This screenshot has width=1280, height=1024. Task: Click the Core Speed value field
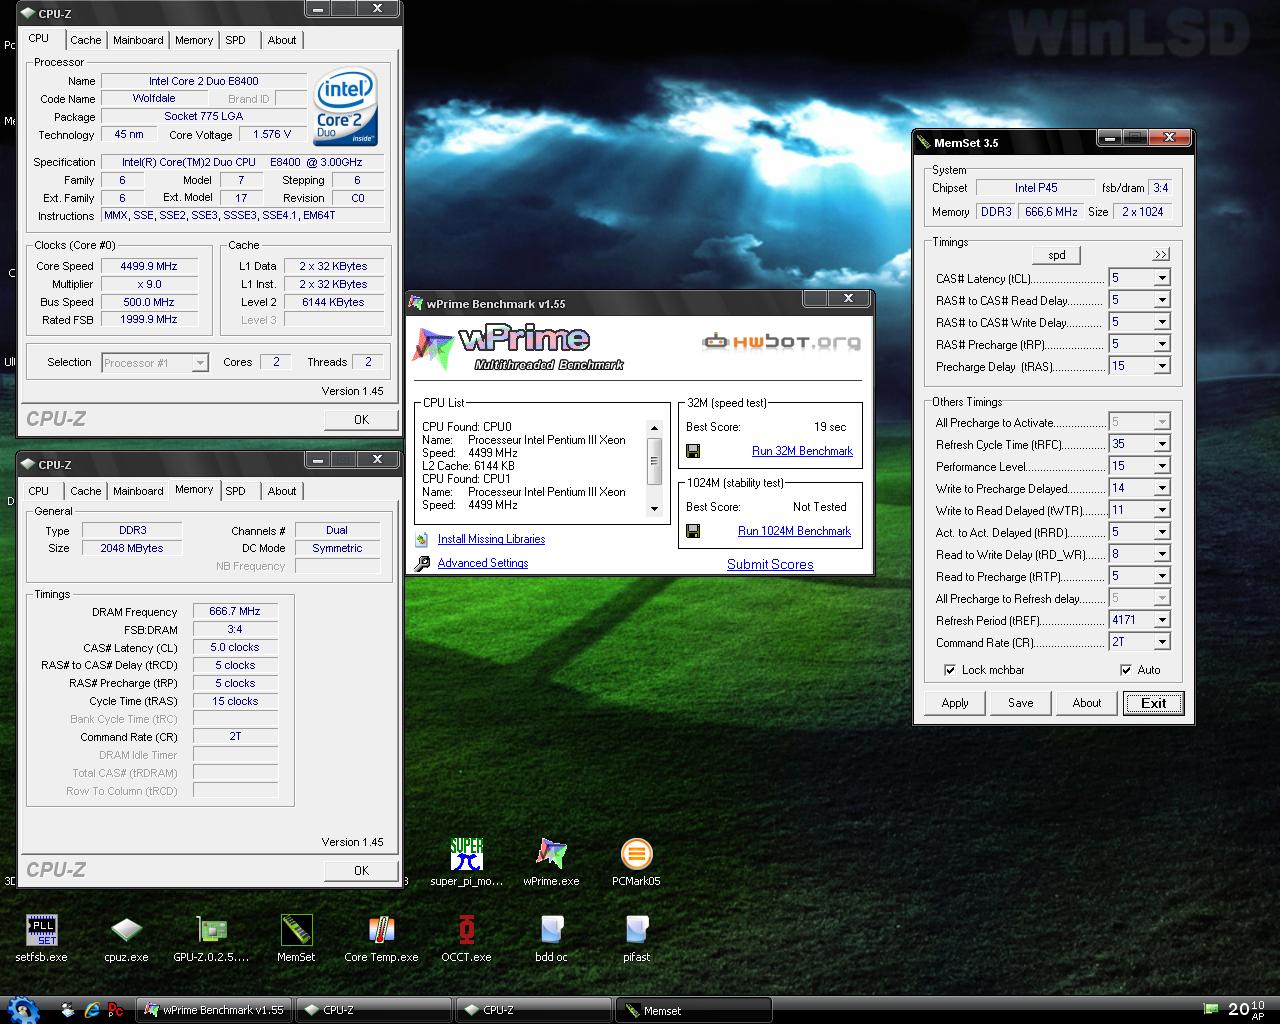pos(148,266)
